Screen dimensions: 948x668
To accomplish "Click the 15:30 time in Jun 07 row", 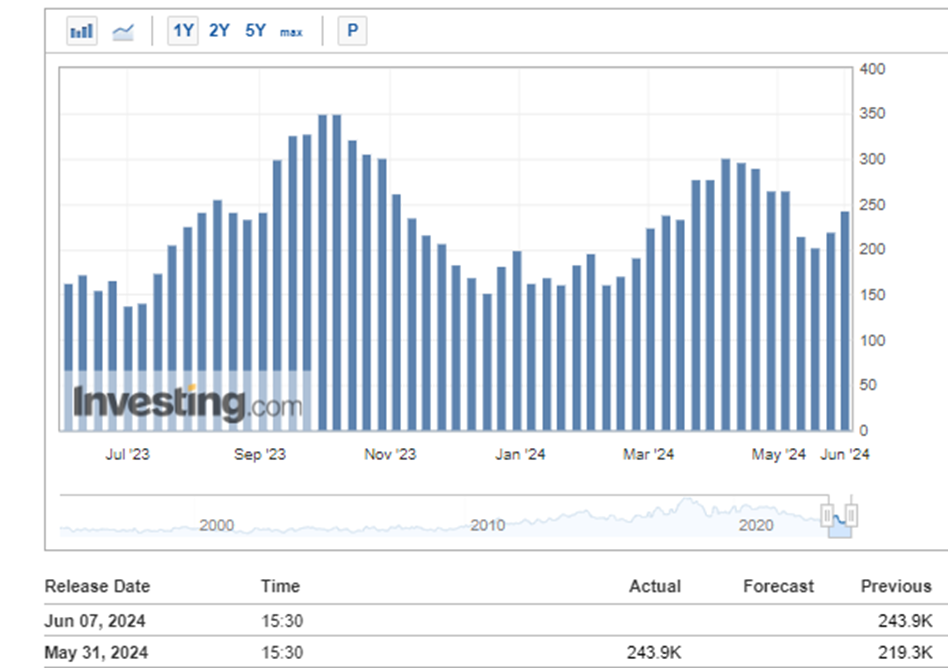I will point(282,621).
